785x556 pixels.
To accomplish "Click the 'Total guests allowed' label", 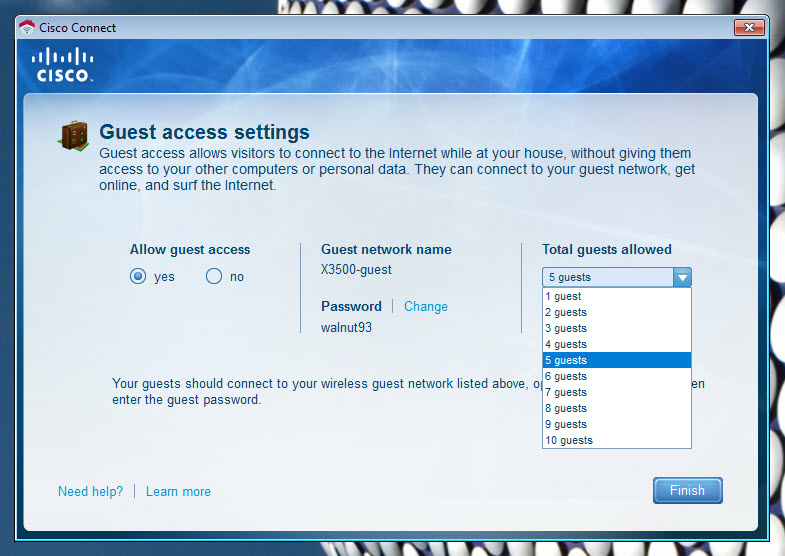I will click(x=607, y=249).
